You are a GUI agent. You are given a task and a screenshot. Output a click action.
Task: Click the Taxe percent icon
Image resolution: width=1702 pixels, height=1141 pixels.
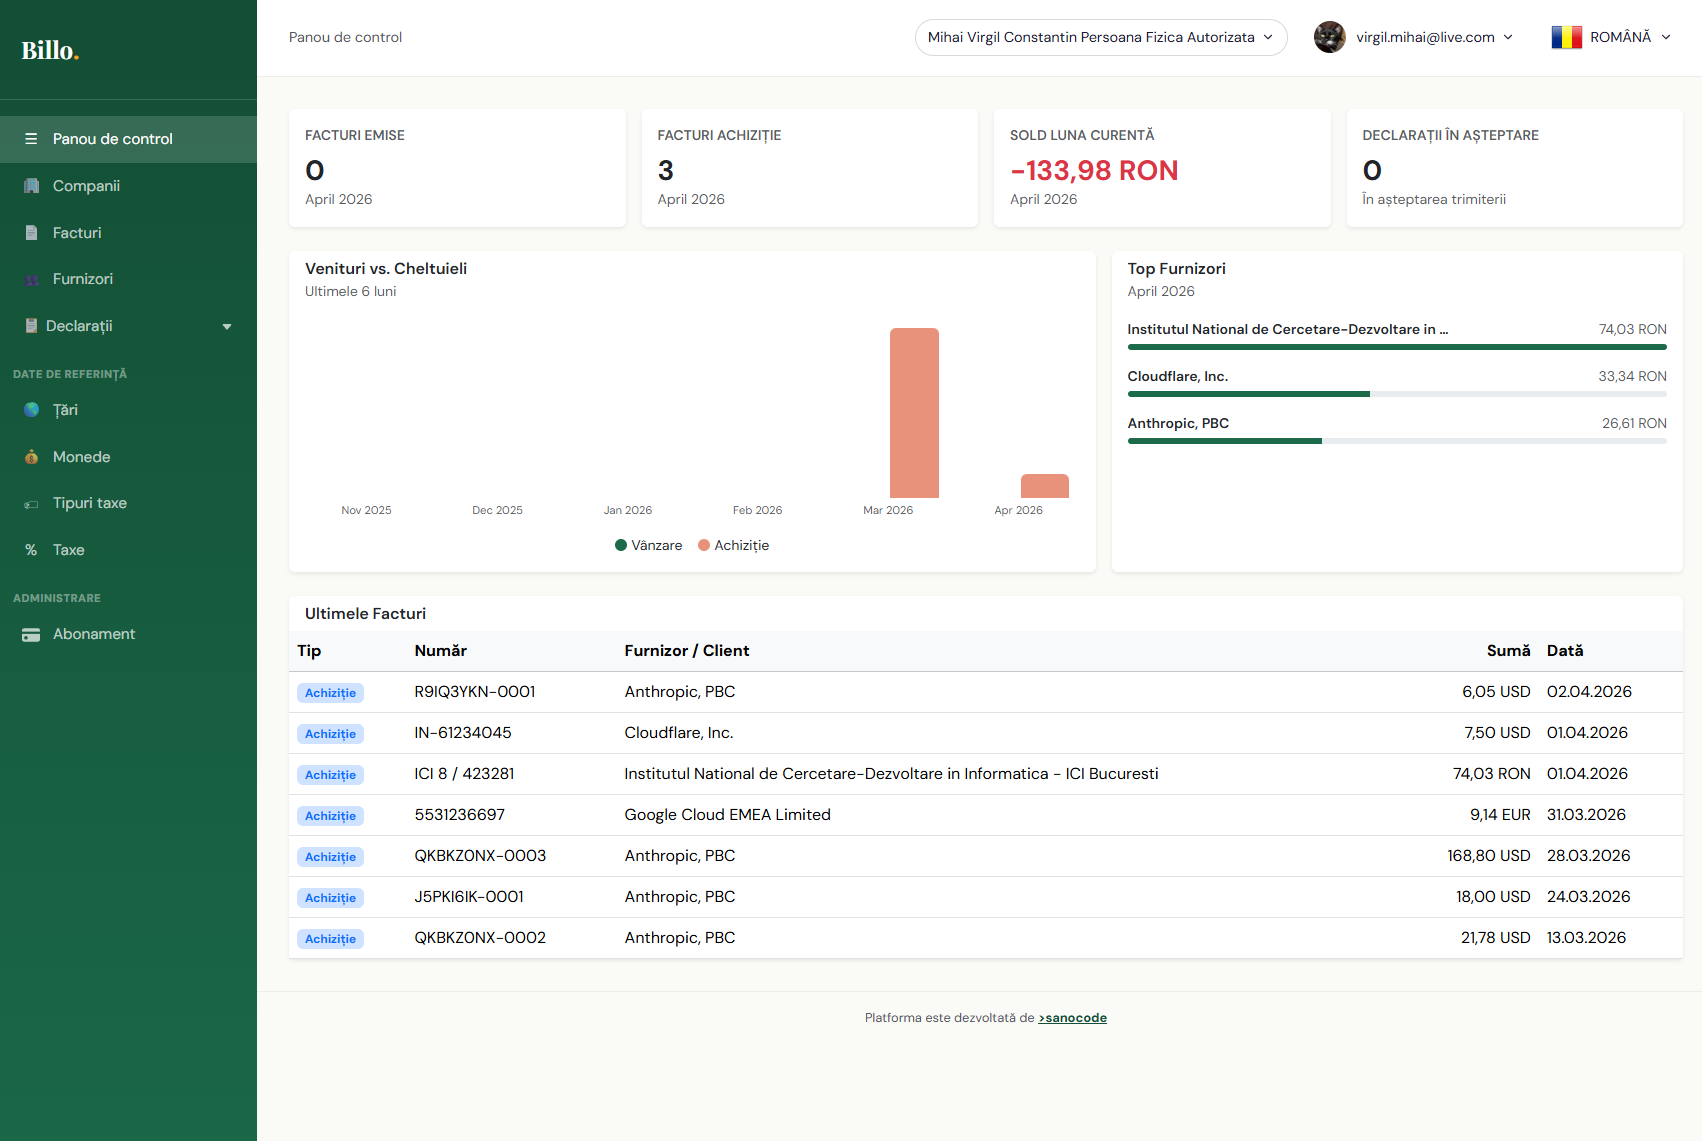click(x=31, y=550)
